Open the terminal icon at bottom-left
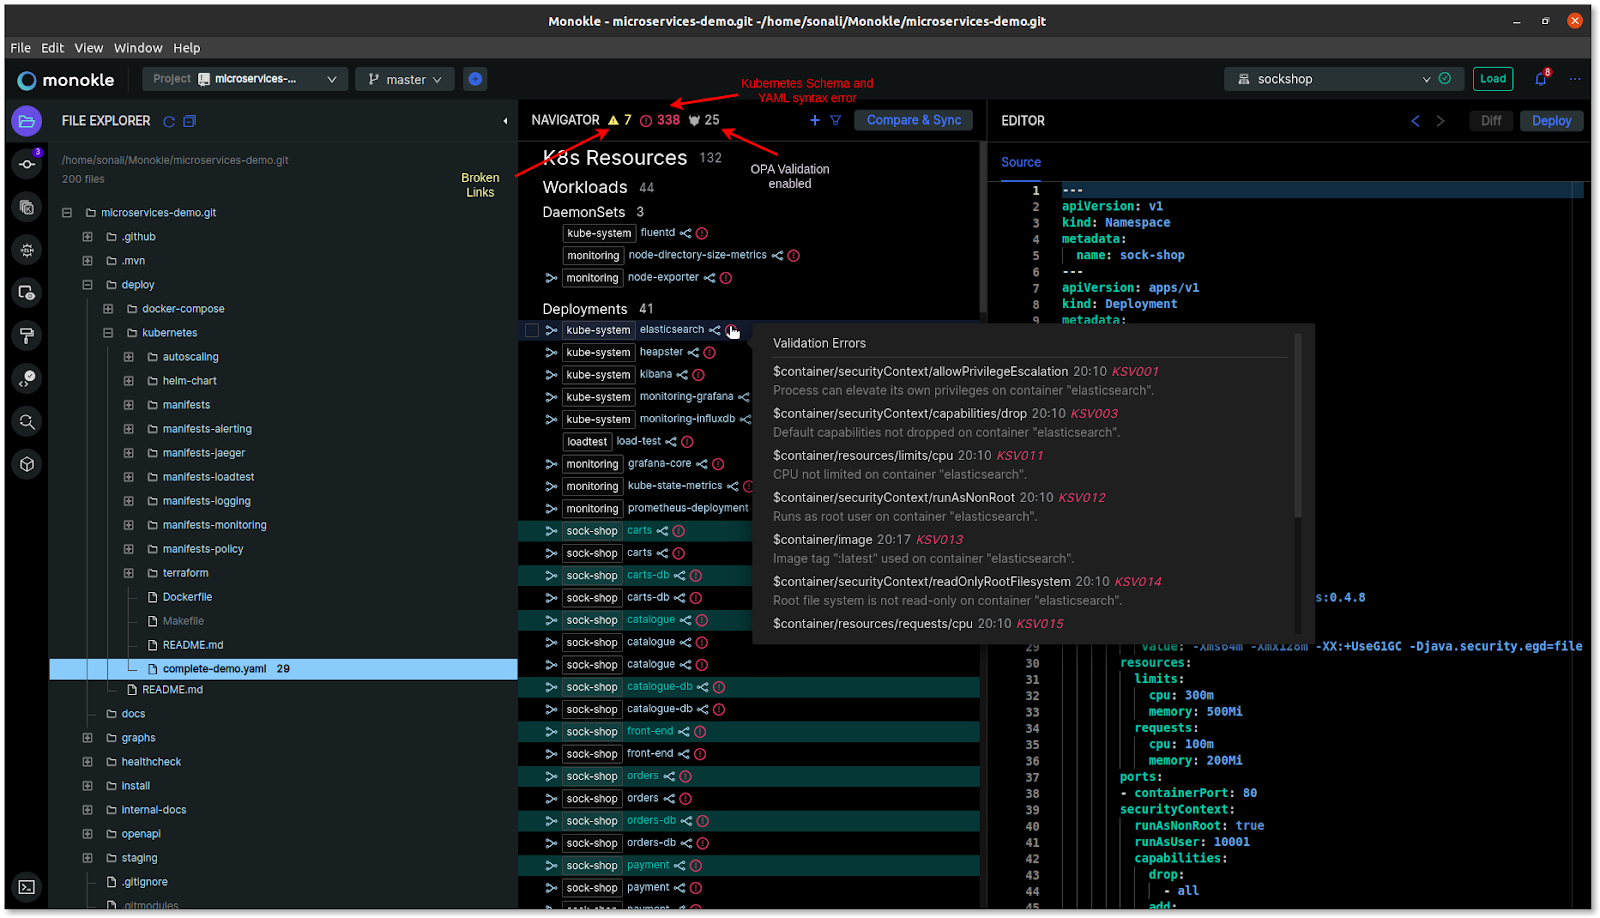 tap(27, 887)
